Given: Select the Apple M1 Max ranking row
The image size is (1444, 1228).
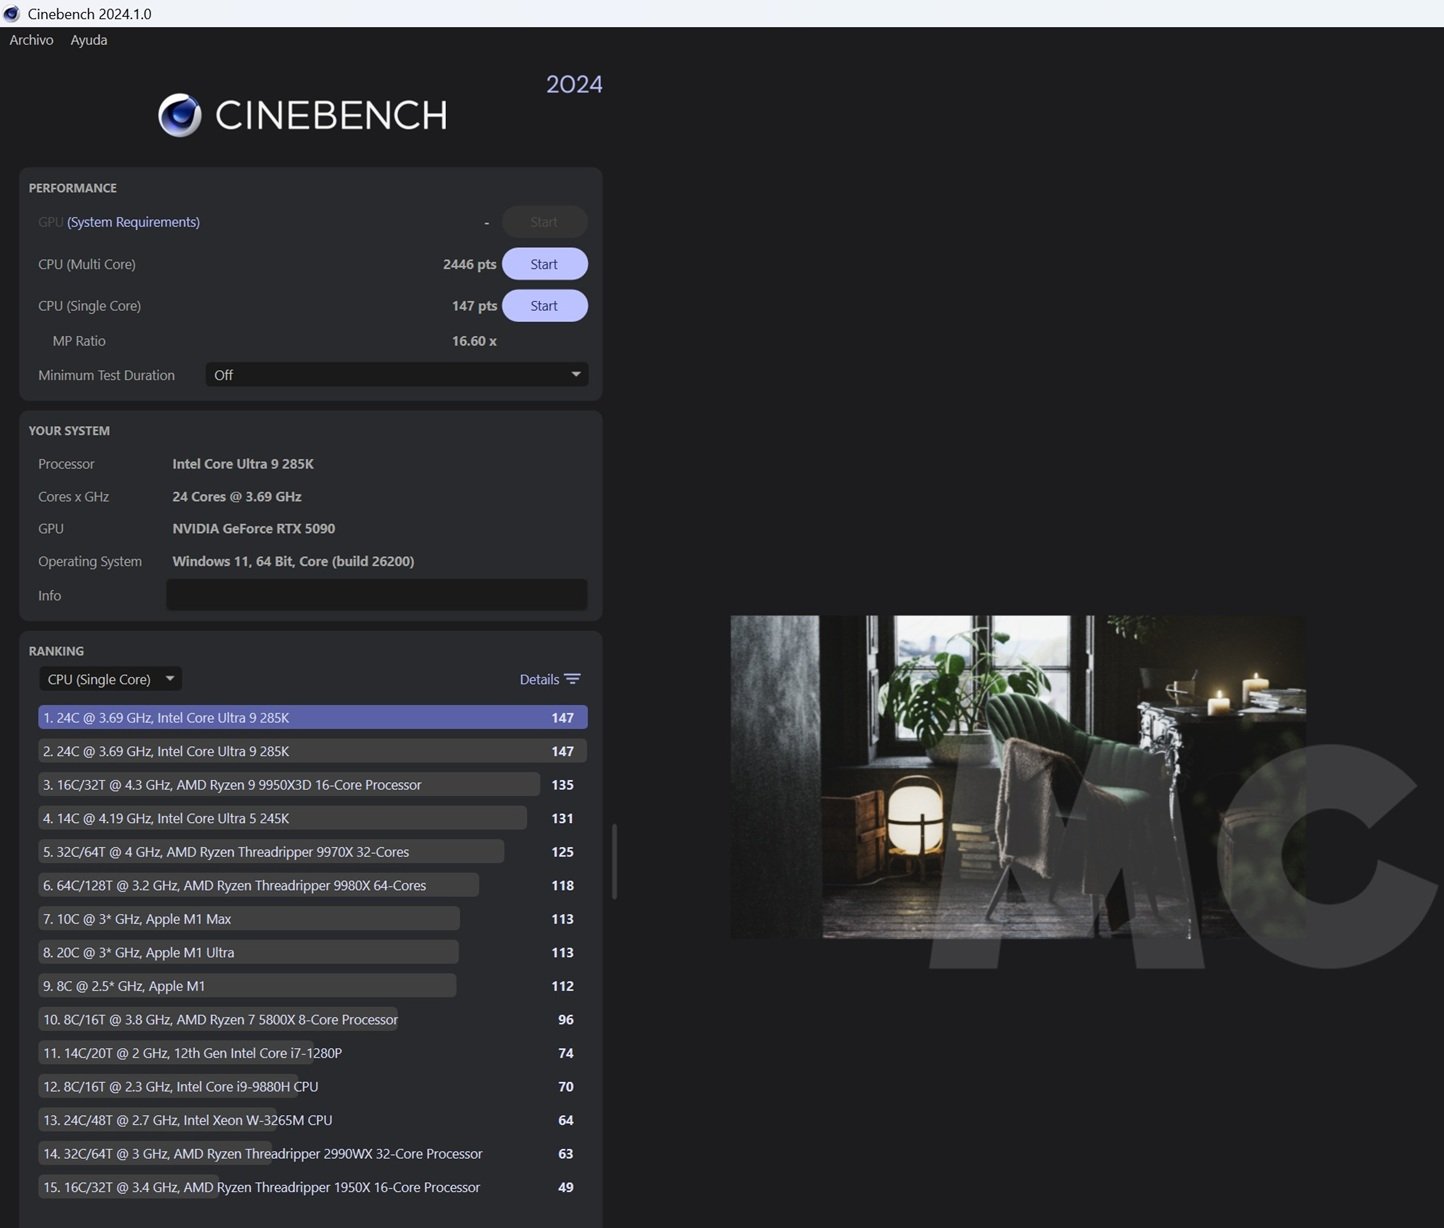Looking at the screenshot, I should [250, 919].
